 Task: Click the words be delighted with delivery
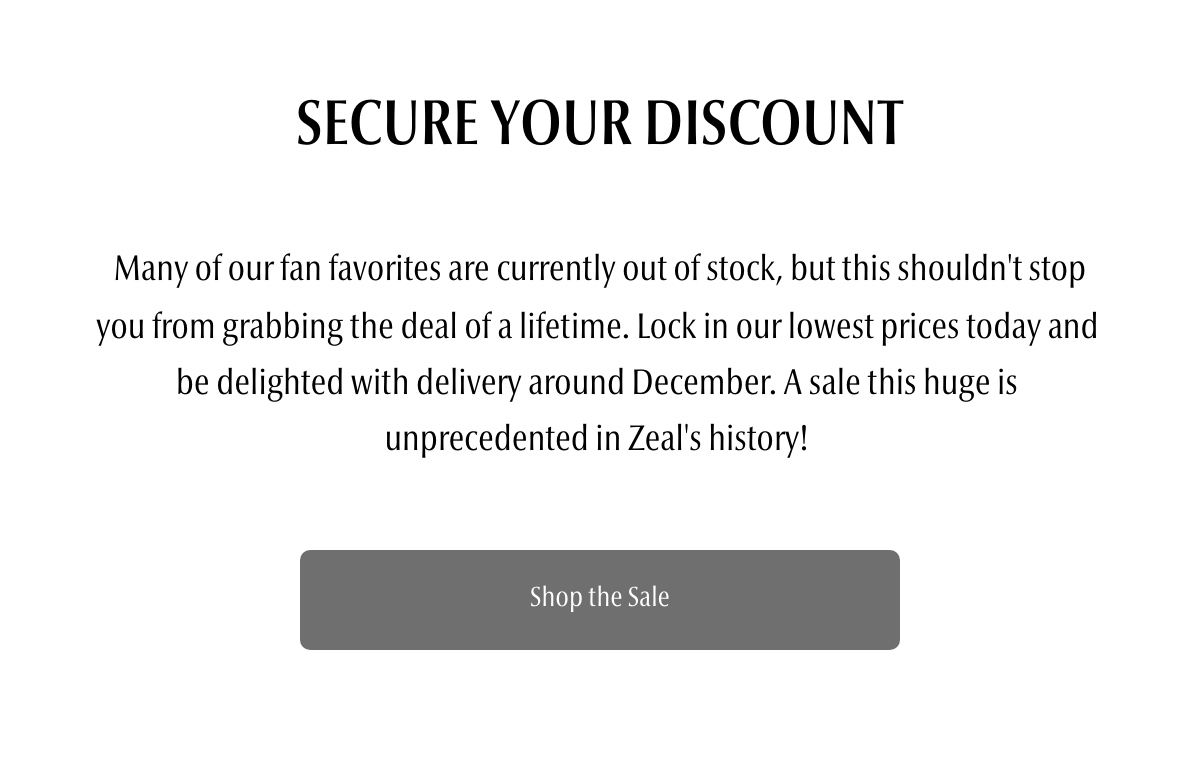tap(349, 382)
